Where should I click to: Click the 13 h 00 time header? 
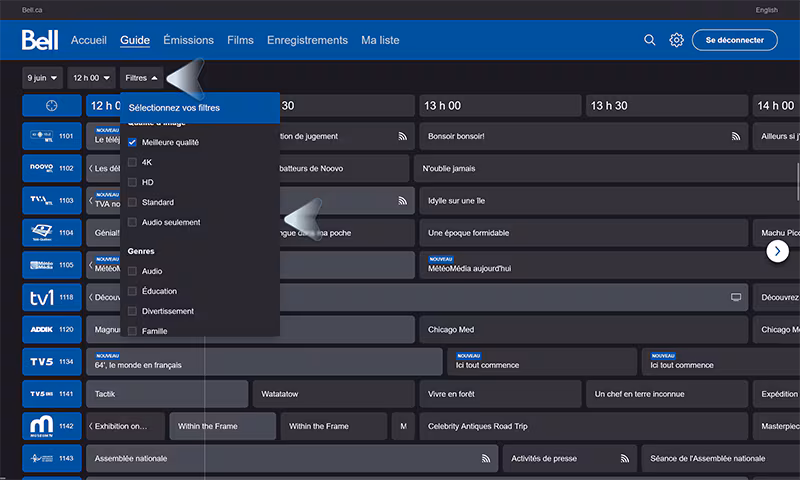coord(501,106)
